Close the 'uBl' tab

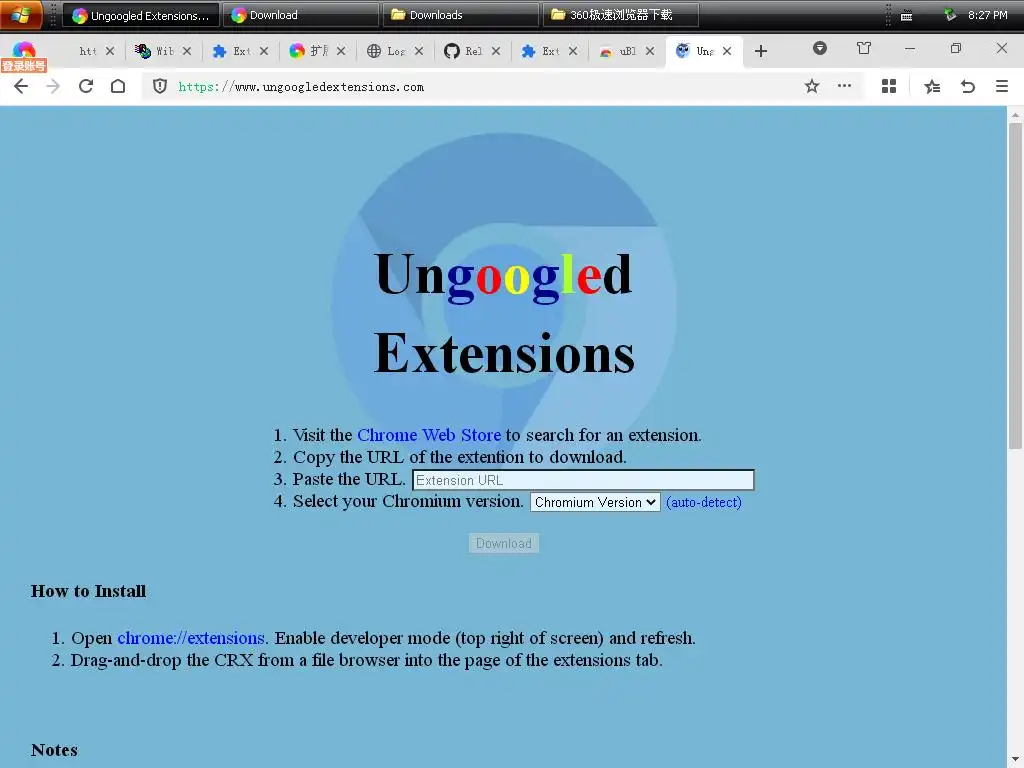650,51
